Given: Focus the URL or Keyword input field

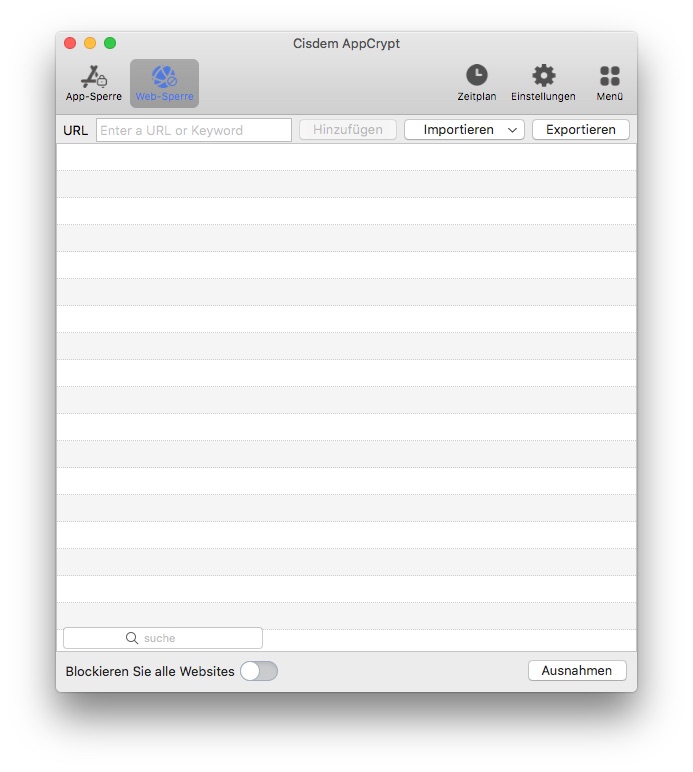Looking at the screenshot, I should point(194,130).
